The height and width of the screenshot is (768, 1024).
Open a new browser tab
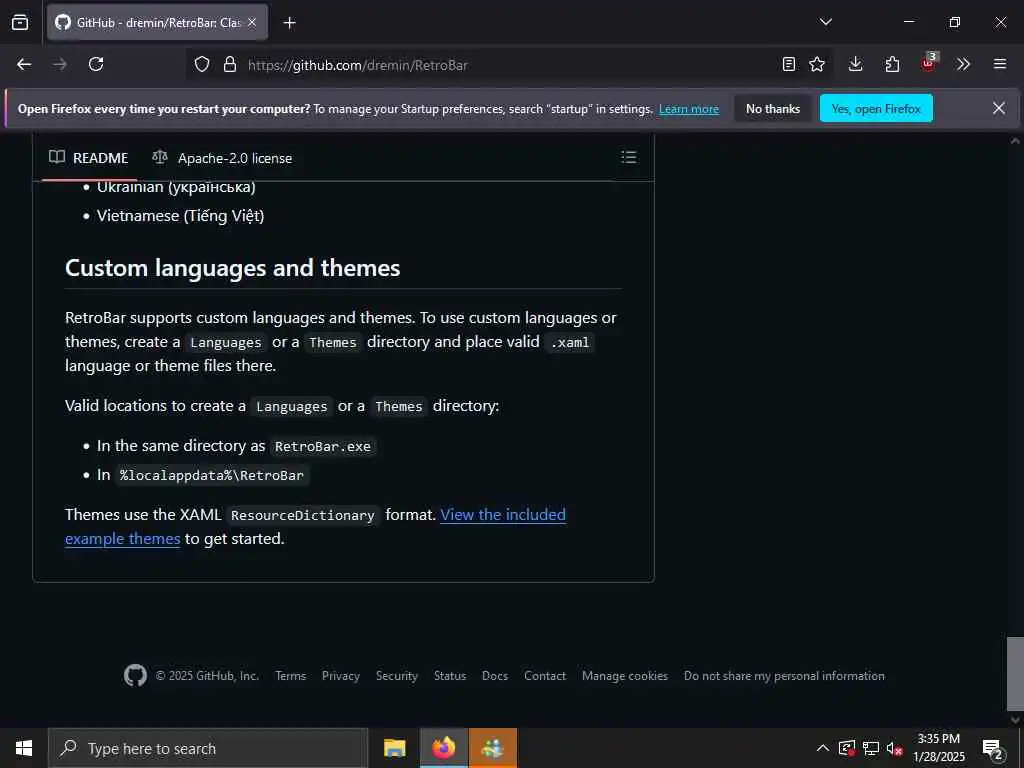coord(289,23)
